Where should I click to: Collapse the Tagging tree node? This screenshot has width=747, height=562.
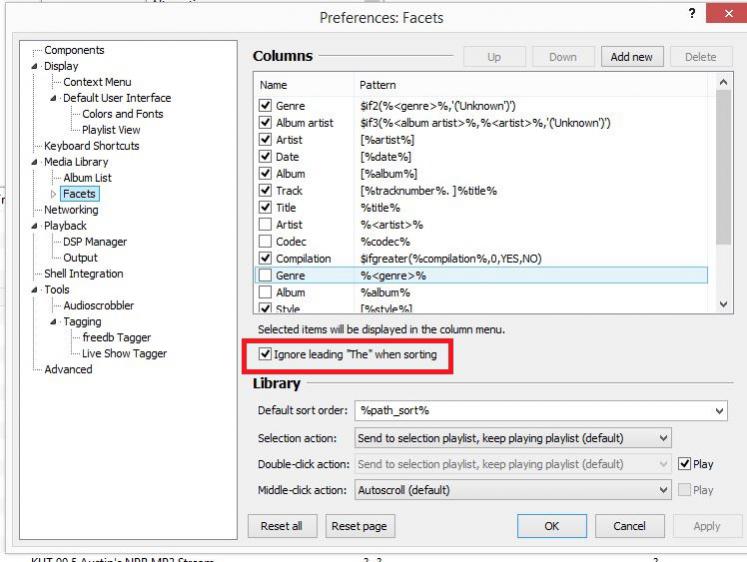[x=54, y=322]
